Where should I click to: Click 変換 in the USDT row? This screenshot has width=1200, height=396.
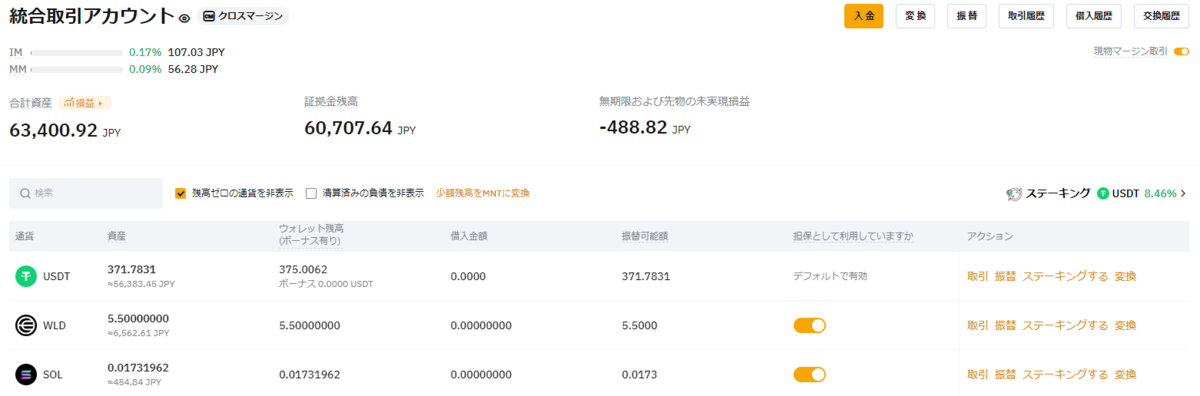[1125, 276]
